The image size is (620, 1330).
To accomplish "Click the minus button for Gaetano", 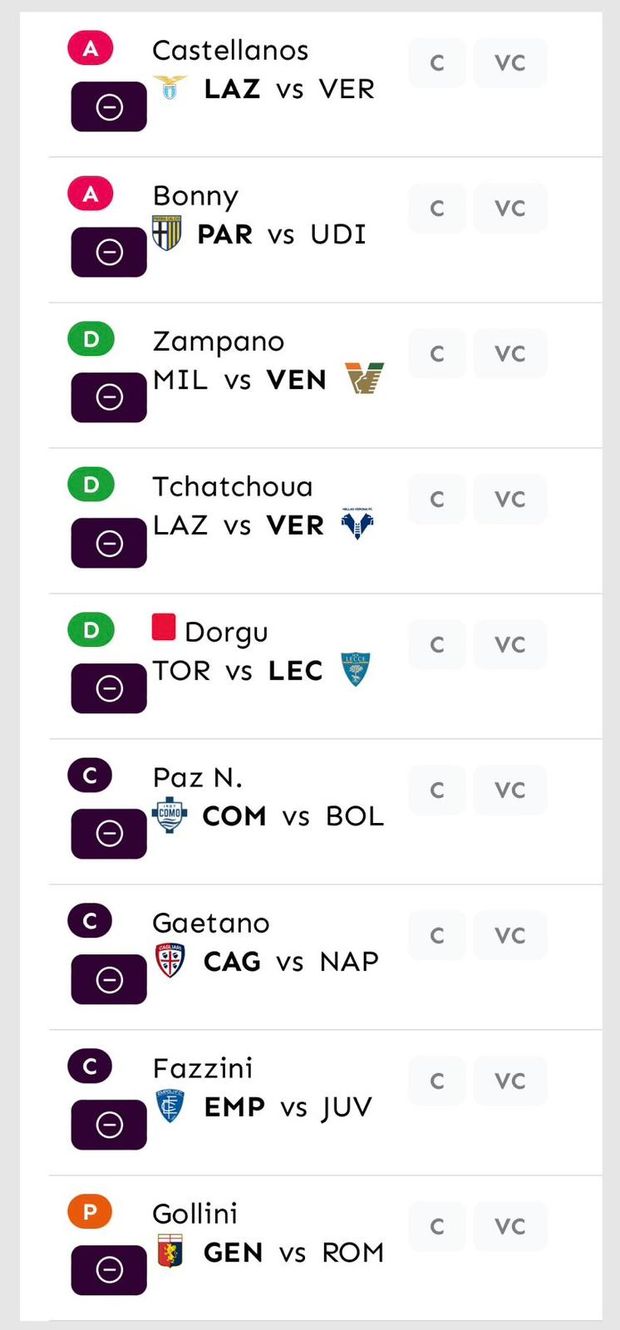I will pyautogui.click(x=109, y=979).
